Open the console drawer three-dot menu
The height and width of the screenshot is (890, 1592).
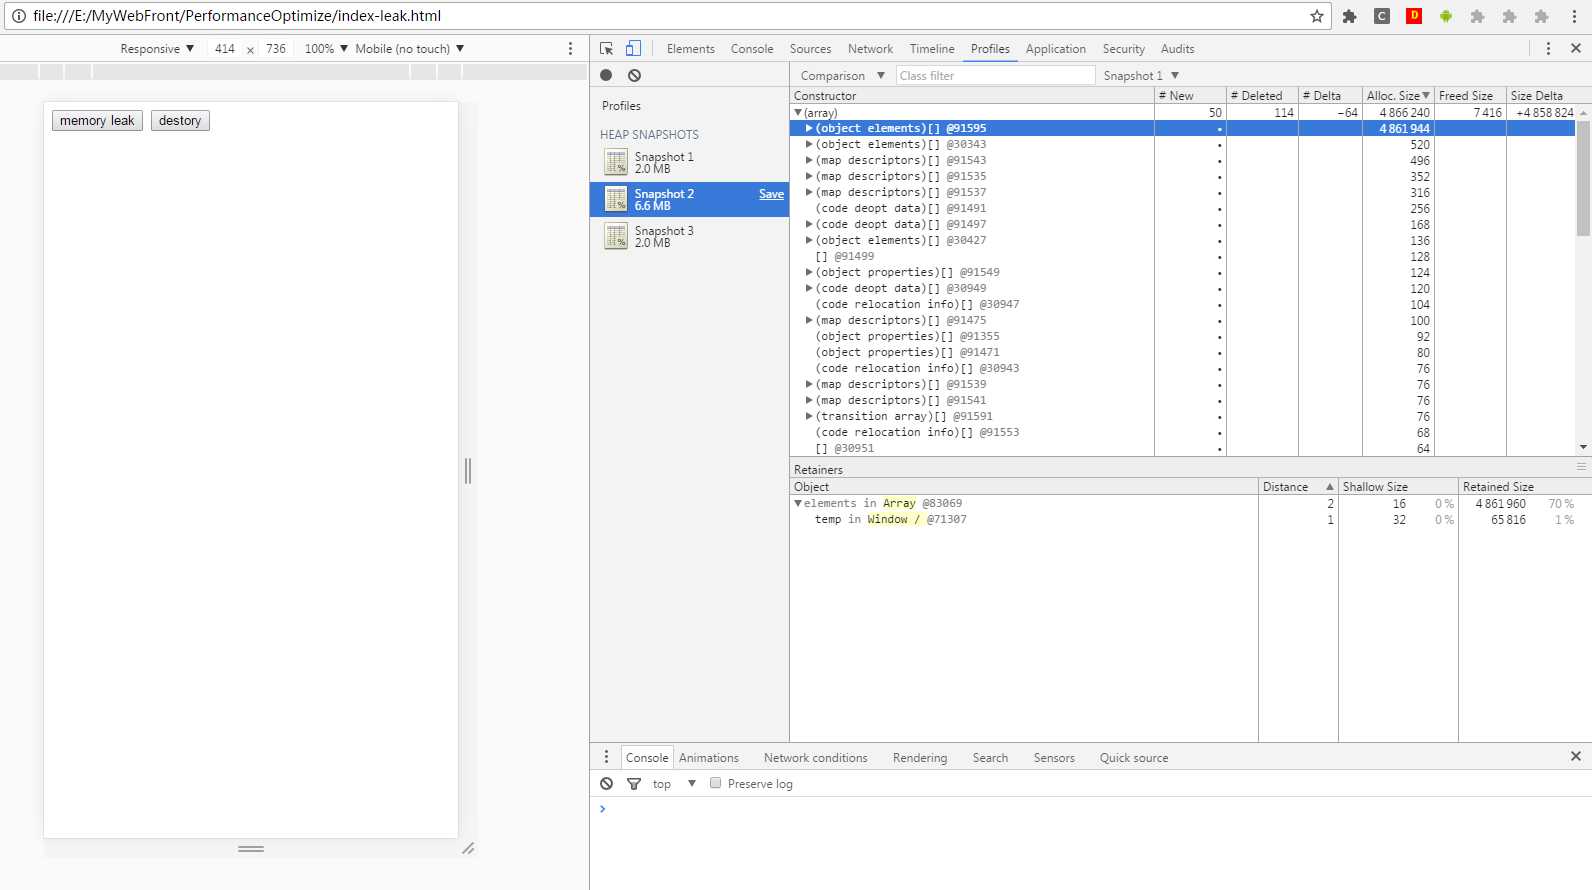click(606, 757)
